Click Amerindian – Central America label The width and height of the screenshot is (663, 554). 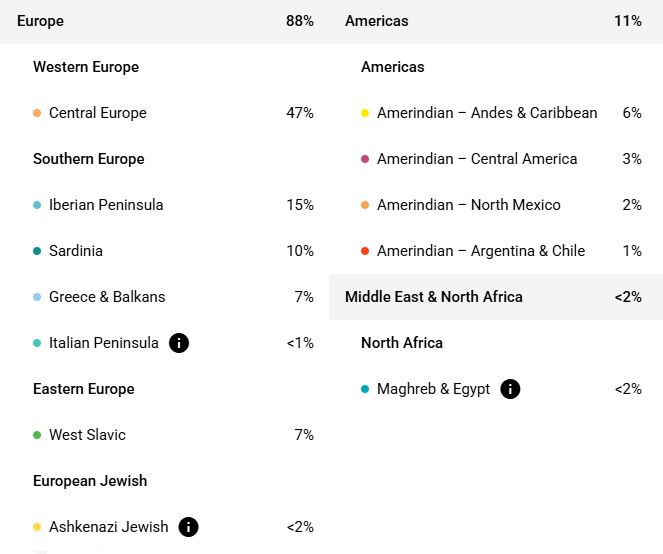pyautogui.click(x=477, y=159)
